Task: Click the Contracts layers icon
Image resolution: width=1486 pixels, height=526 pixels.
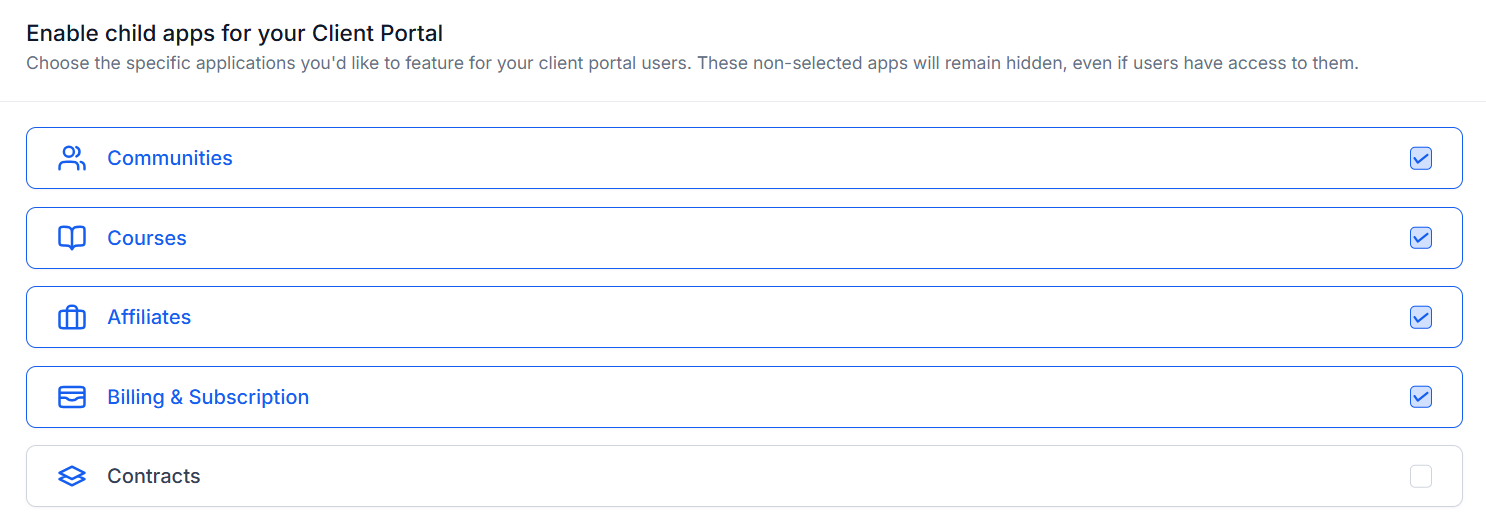Action: (72, 476)
